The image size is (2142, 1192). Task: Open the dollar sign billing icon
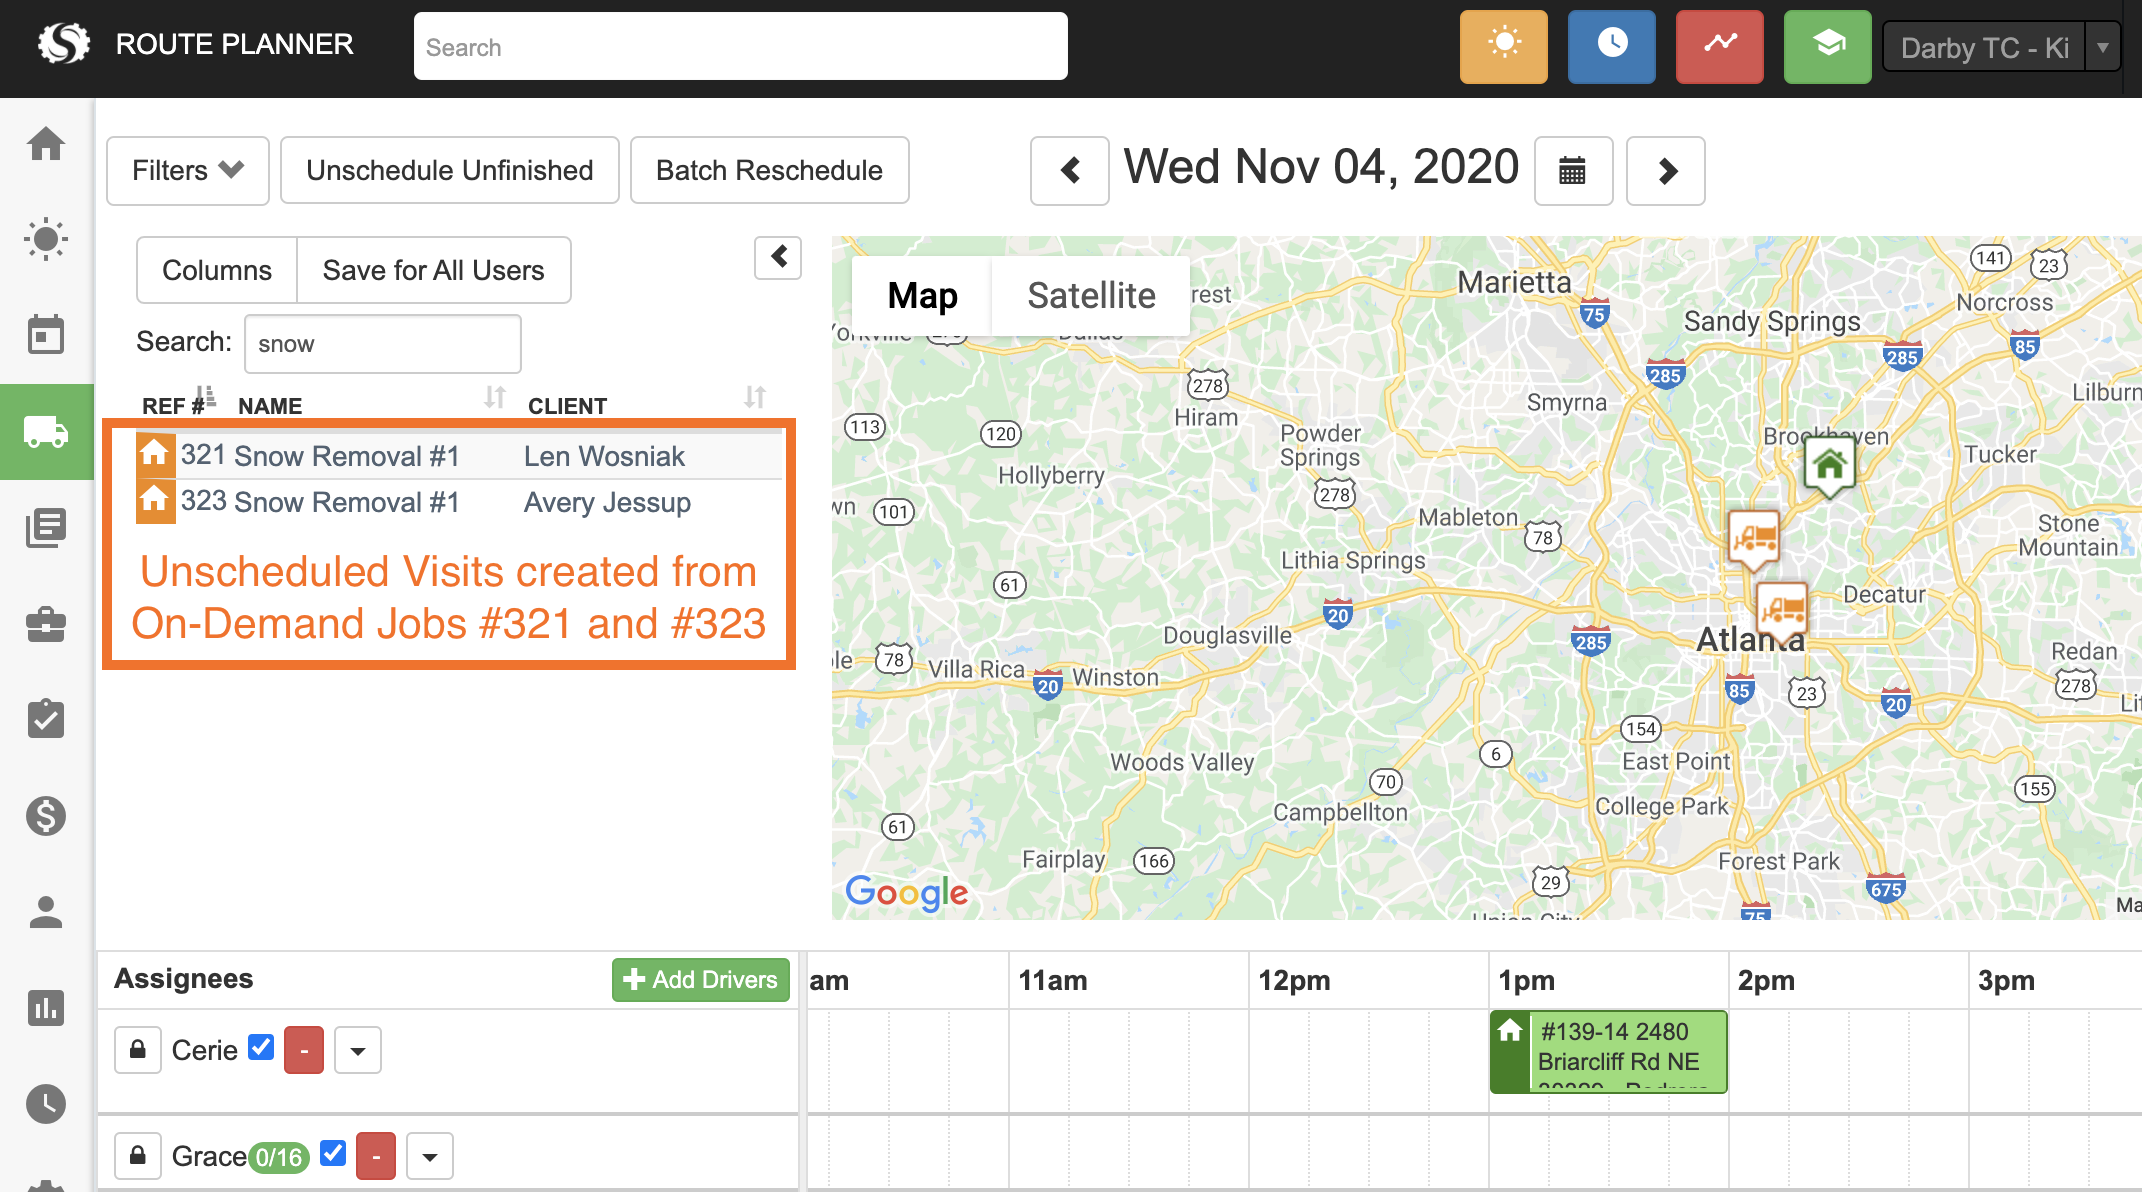click(46, 816)
